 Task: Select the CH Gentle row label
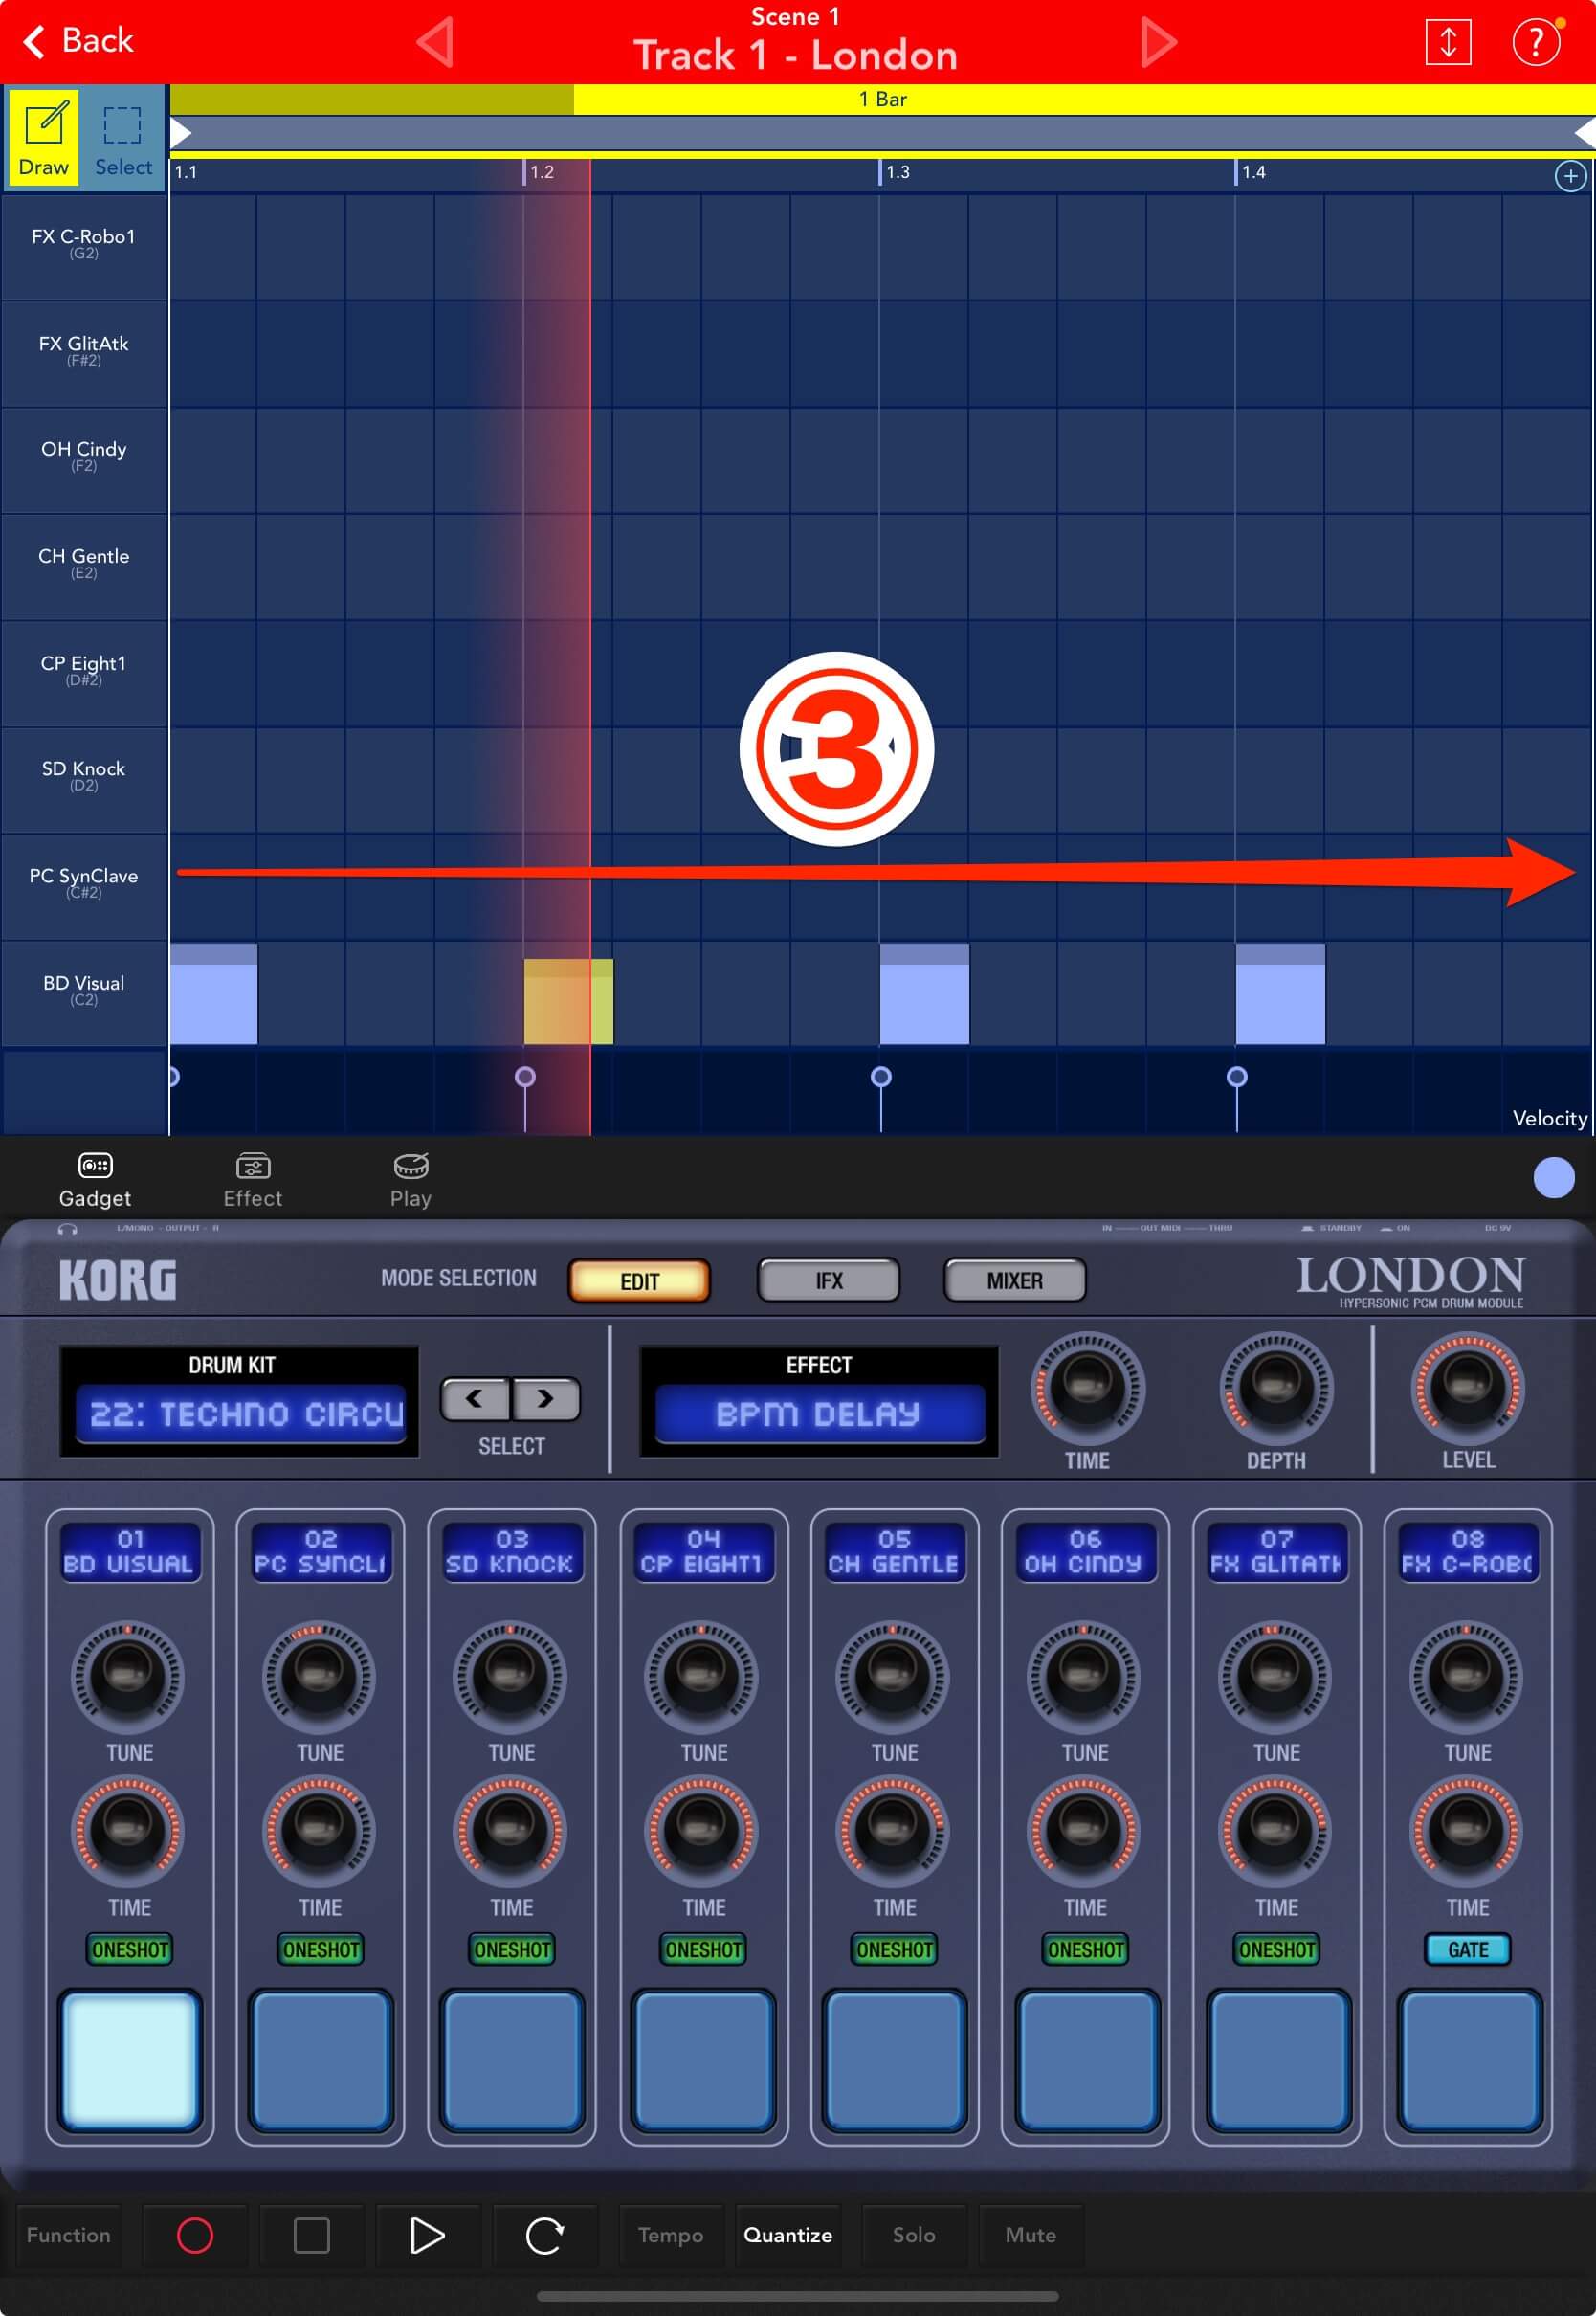point(84,566)
